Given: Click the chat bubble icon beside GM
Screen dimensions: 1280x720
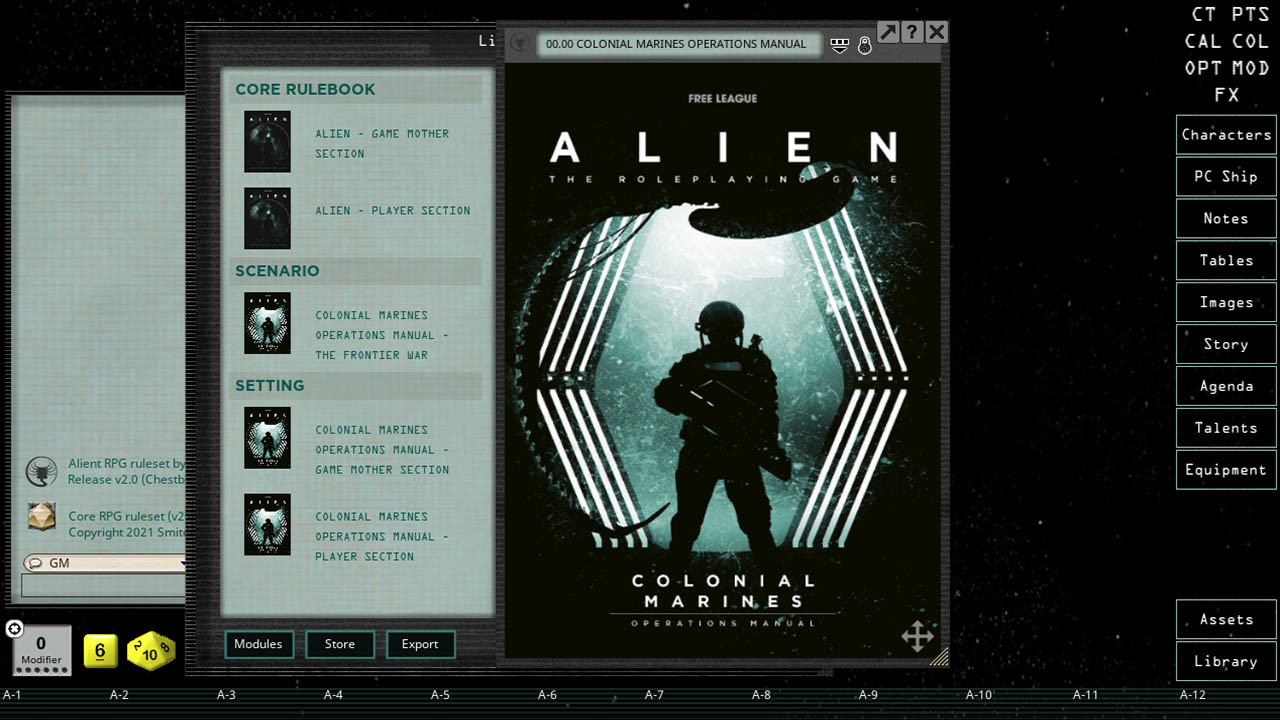Looking at the screenshot, I should (x=36, y=562).
